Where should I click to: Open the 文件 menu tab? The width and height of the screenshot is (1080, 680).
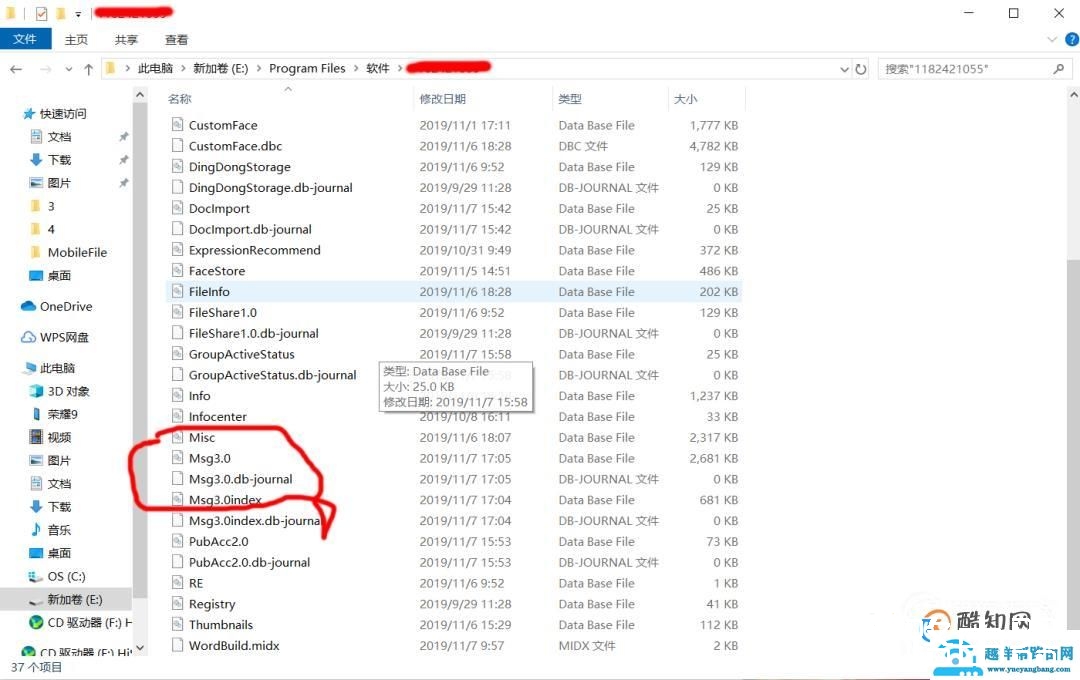pyautogui.click(x=25, y=39)
